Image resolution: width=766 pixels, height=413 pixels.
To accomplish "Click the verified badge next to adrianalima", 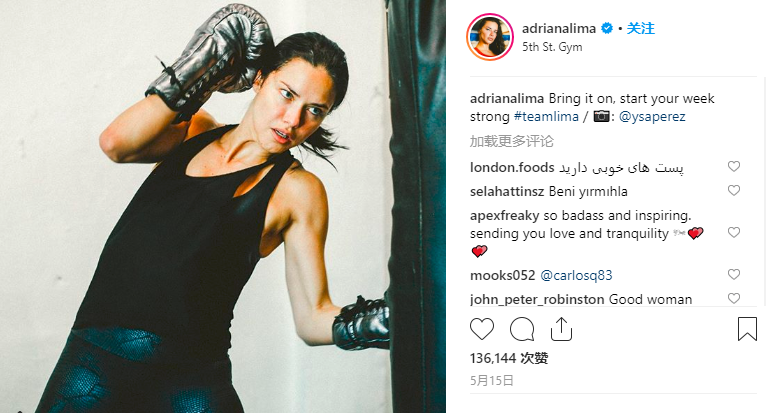I will tap(607, 28).
